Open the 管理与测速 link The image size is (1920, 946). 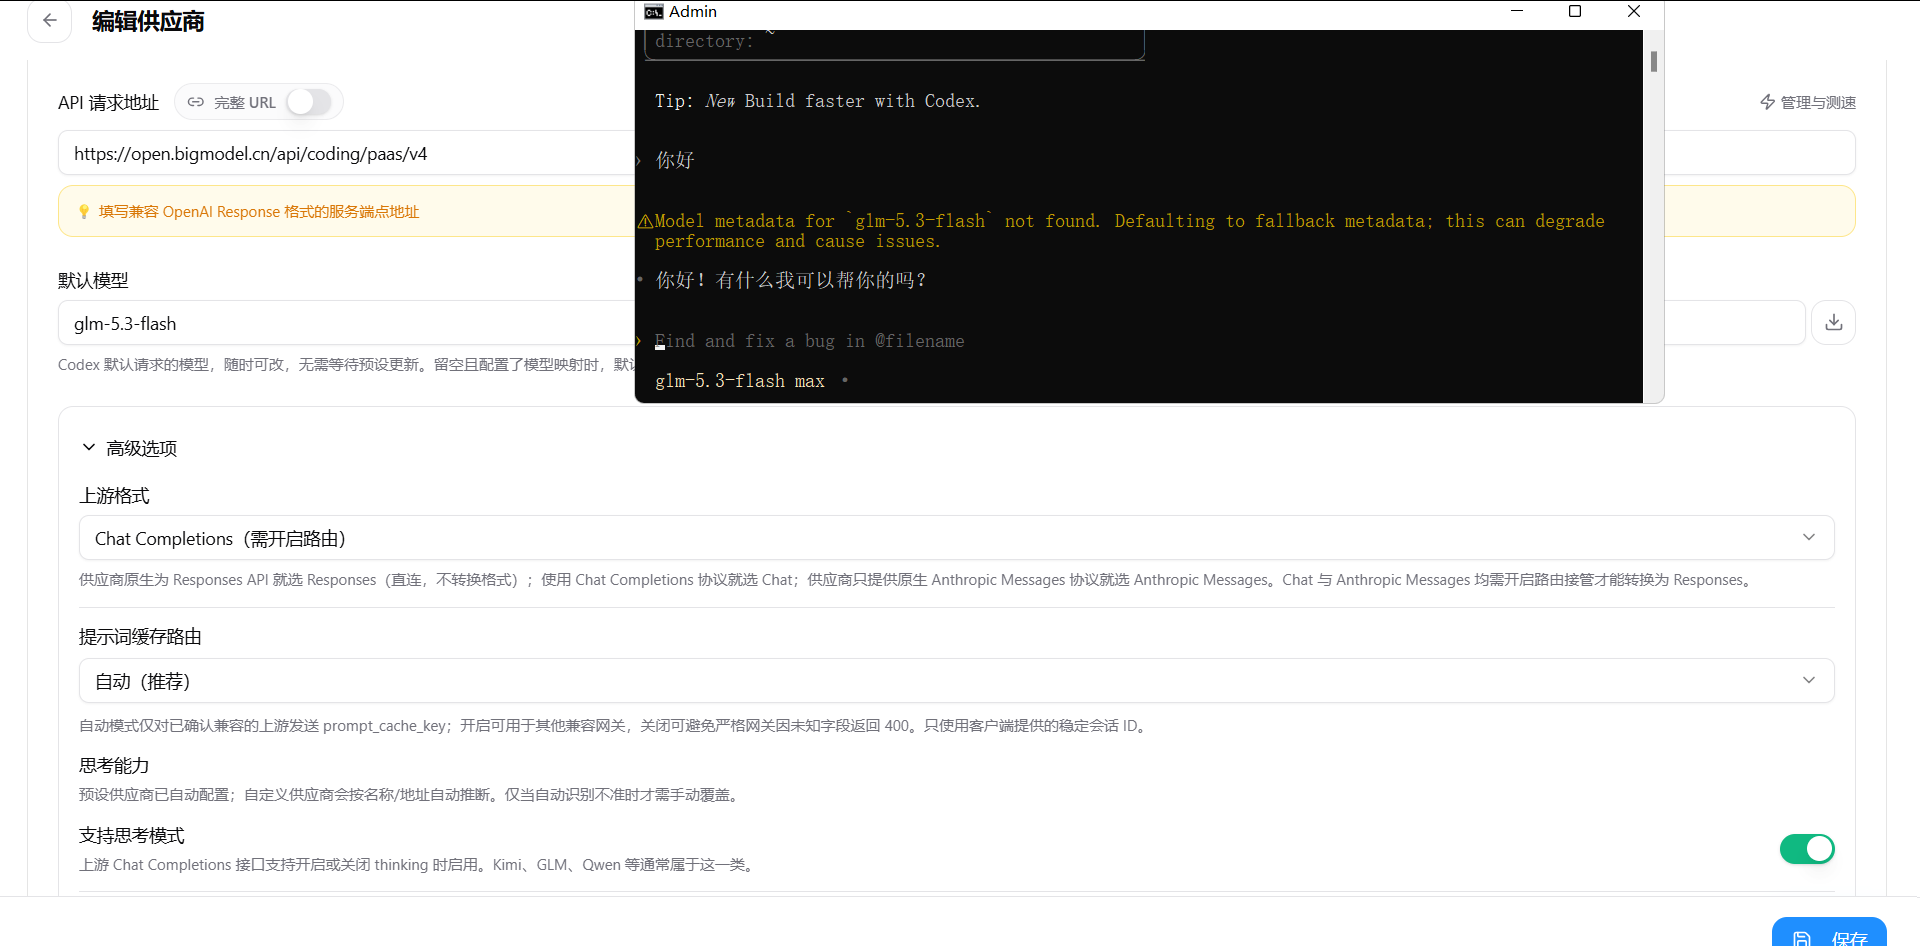click(x=1808, y=102)
